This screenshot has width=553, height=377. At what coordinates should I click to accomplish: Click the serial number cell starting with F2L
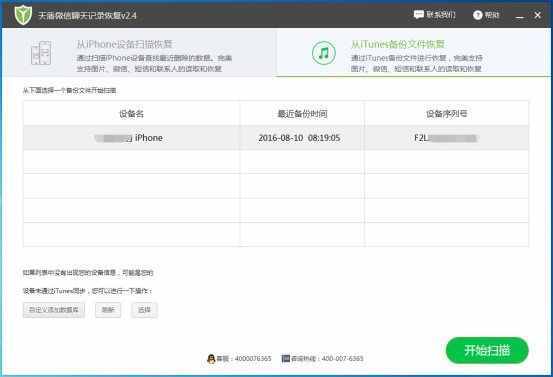pyautogui.click(x=445, y=138)
